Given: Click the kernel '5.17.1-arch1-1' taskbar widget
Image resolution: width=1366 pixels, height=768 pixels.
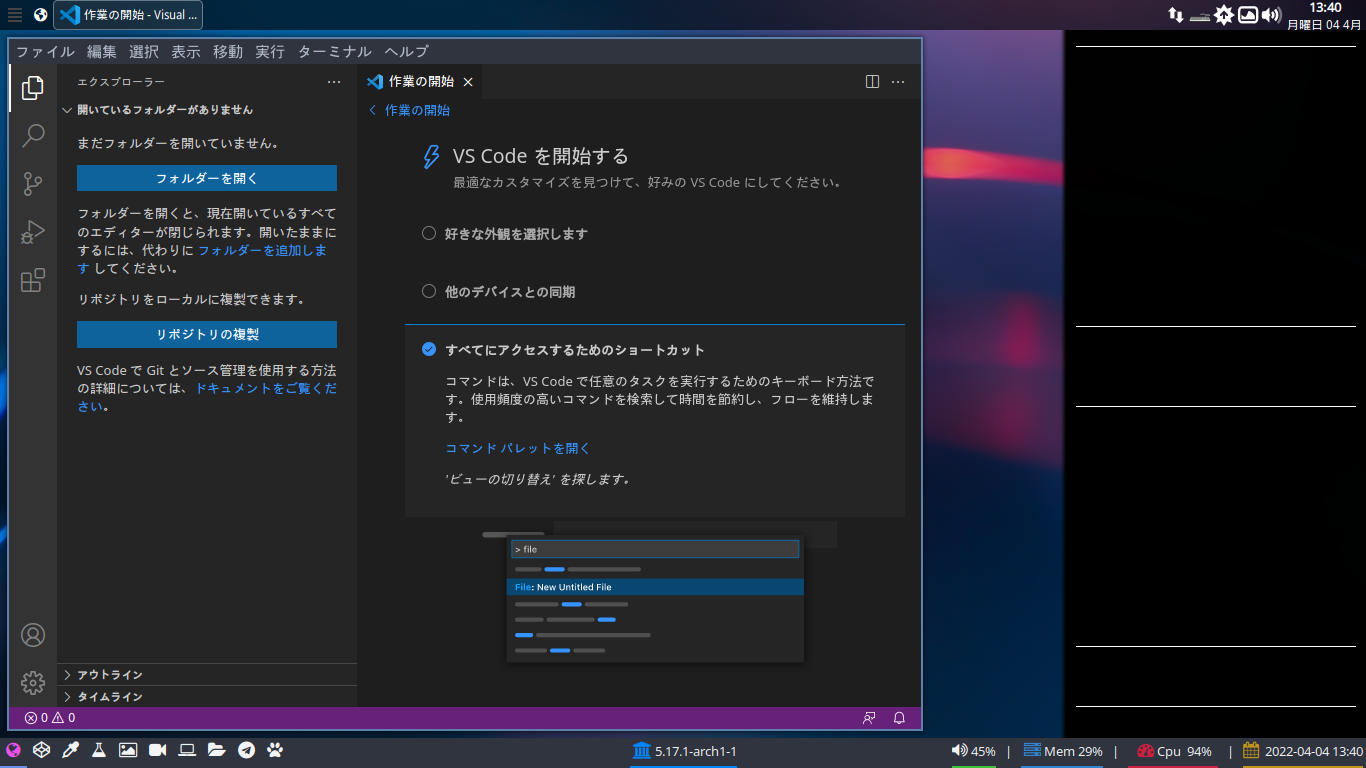Looking at the screenshot, I should (x=684, y=750).
